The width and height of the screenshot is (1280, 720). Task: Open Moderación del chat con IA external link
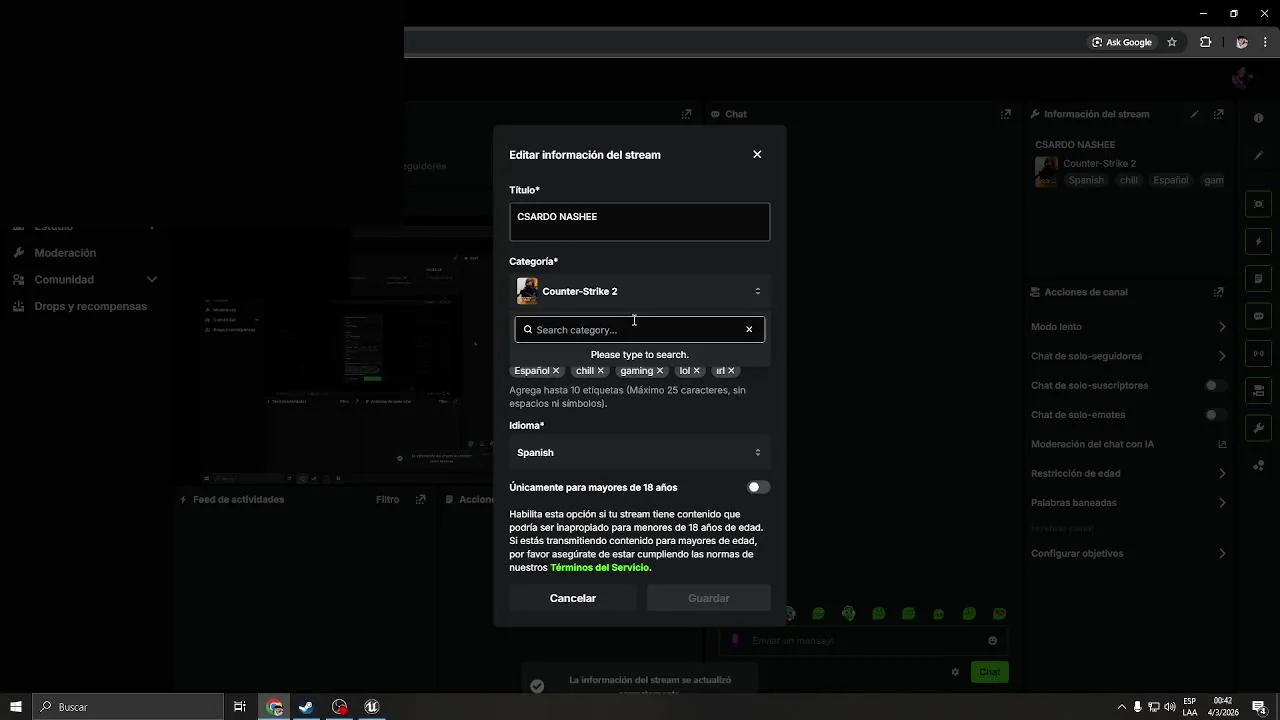[x=1222, y=444]
